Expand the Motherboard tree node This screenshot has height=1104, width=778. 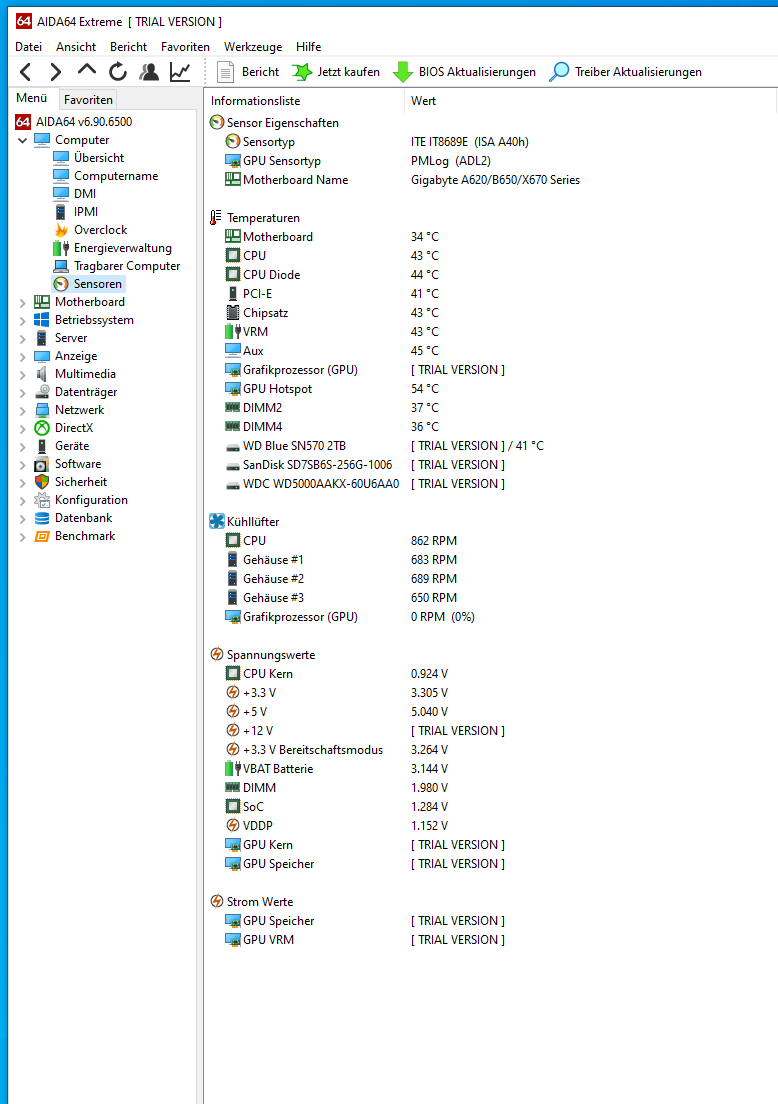coord(23,302)
